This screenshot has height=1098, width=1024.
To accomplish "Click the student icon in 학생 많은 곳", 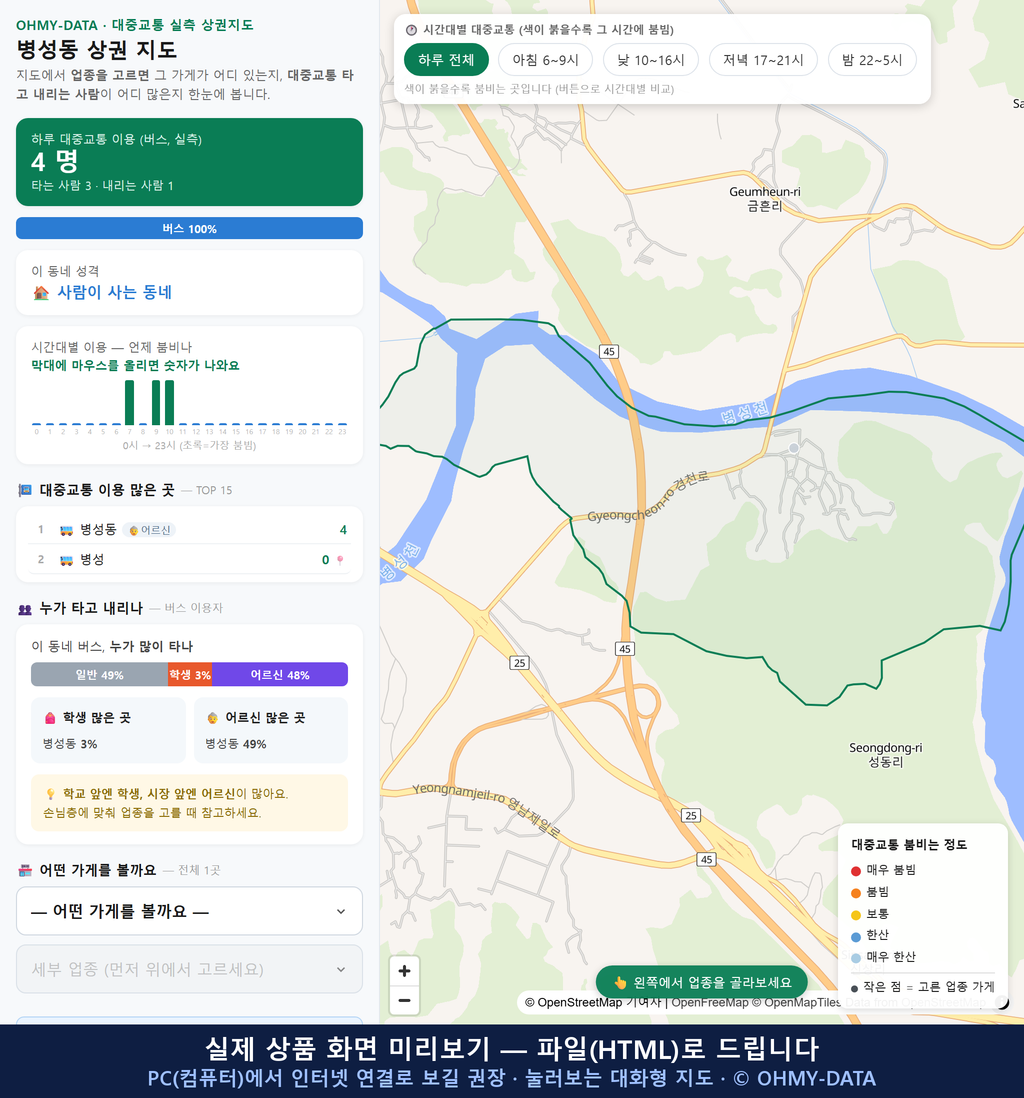I will [x=50, y=718].
